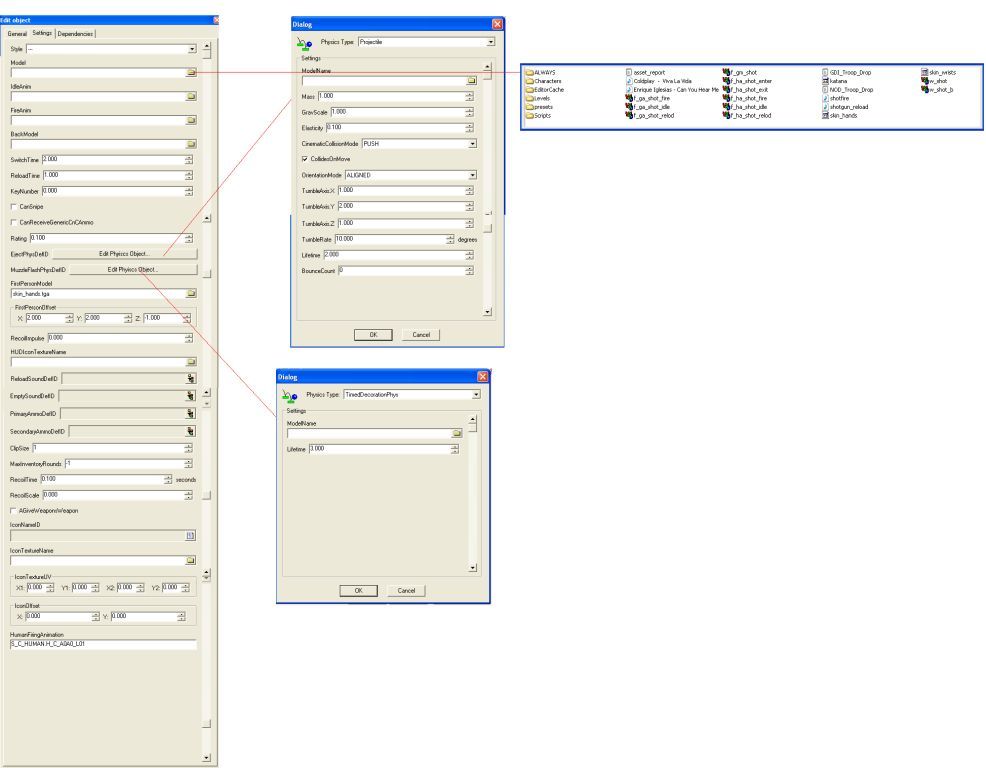
Task: Enable the CanSnipe checkbox
Action: pyautogui.click(x=12, y=205)
